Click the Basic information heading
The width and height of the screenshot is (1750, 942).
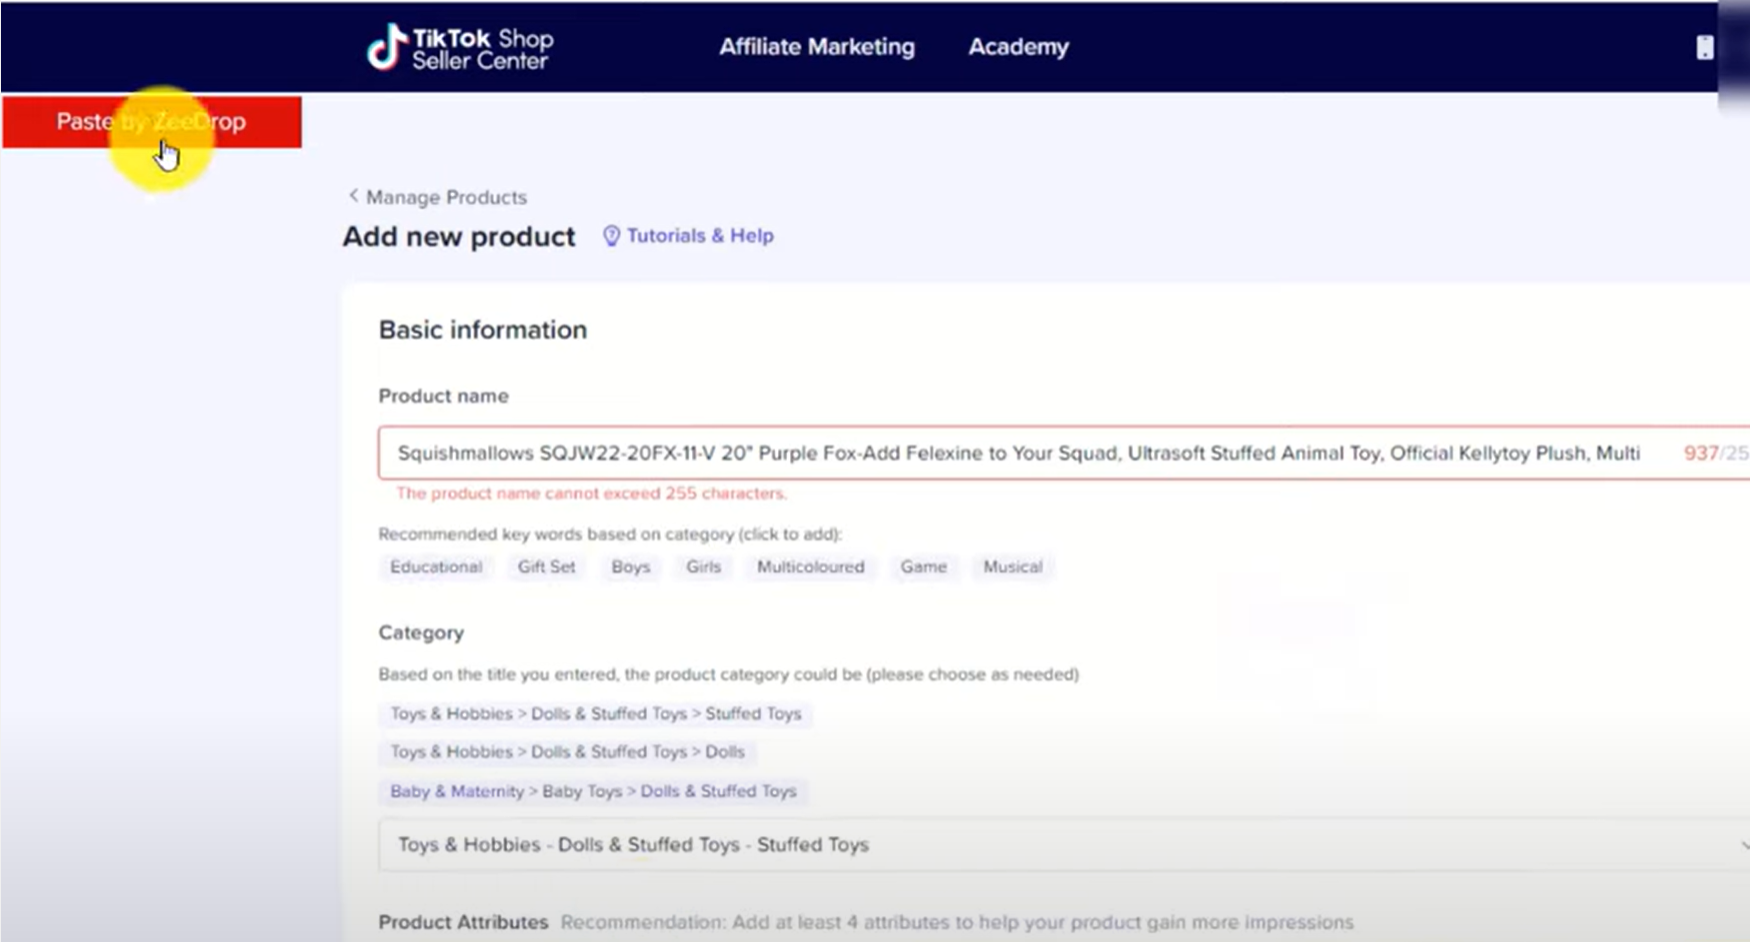click(483, 330)
